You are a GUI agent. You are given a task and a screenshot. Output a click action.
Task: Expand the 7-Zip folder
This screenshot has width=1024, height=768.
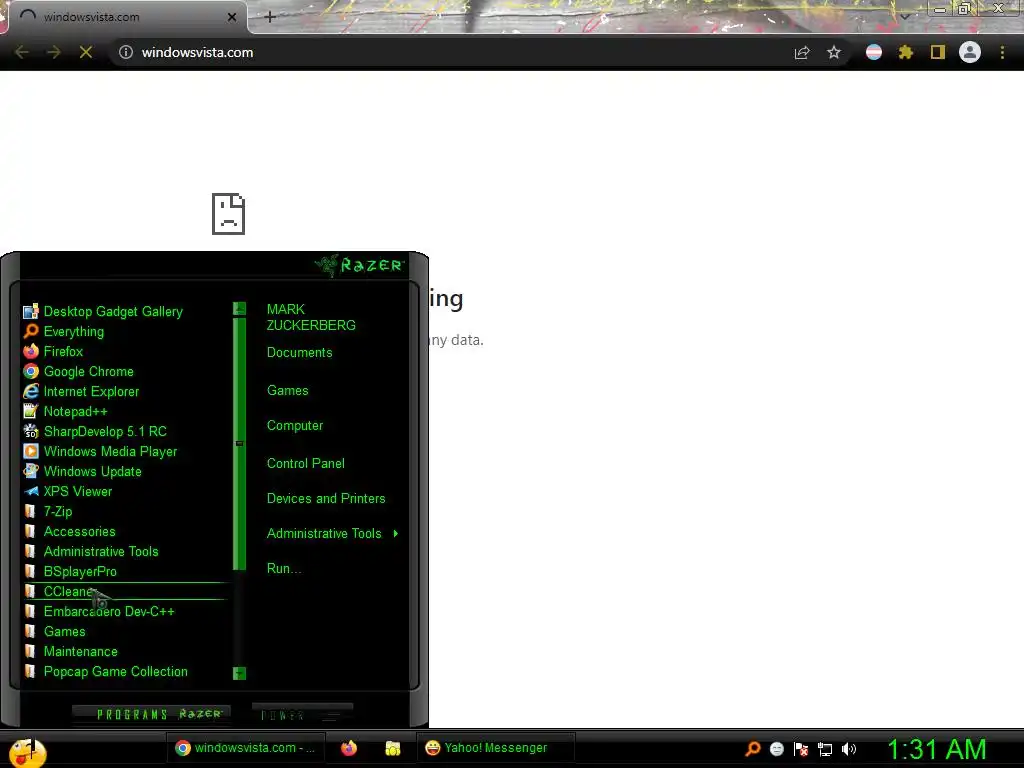point(48,511)
